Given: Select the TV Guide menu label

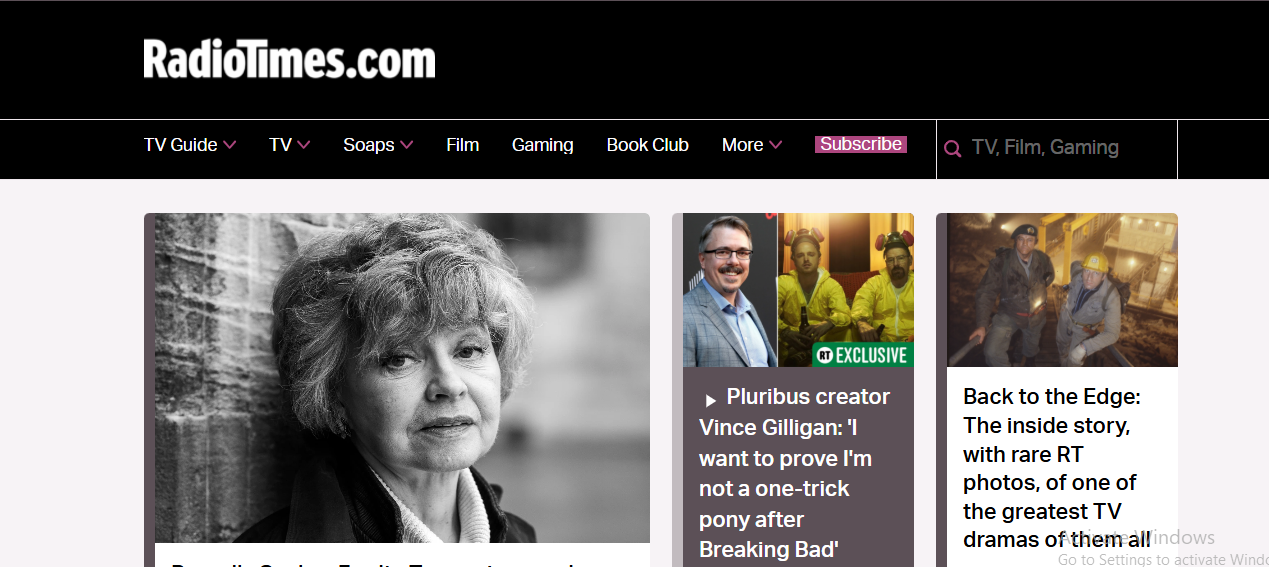Looking at the screenshot, I should 181,145.
